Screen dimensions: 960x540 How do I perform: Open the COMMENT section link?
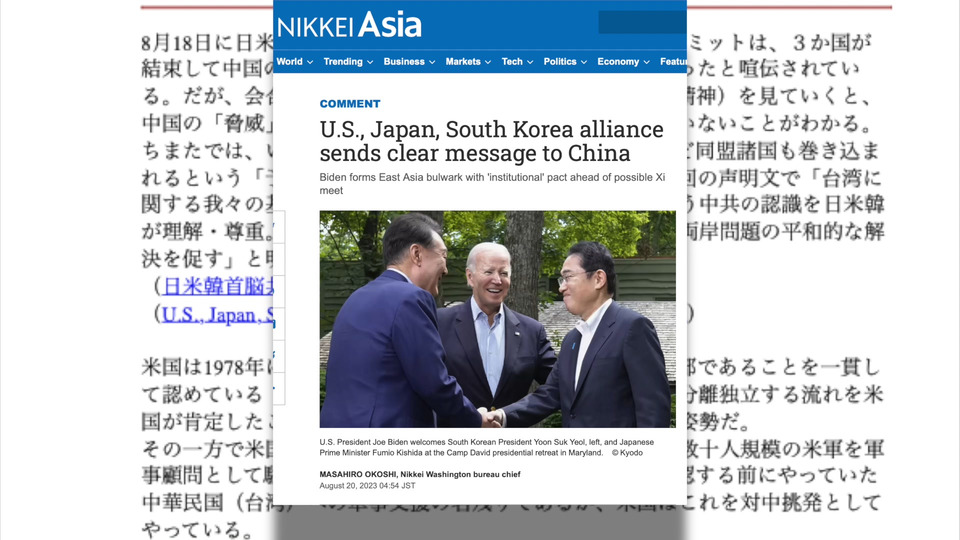point(350,103)
